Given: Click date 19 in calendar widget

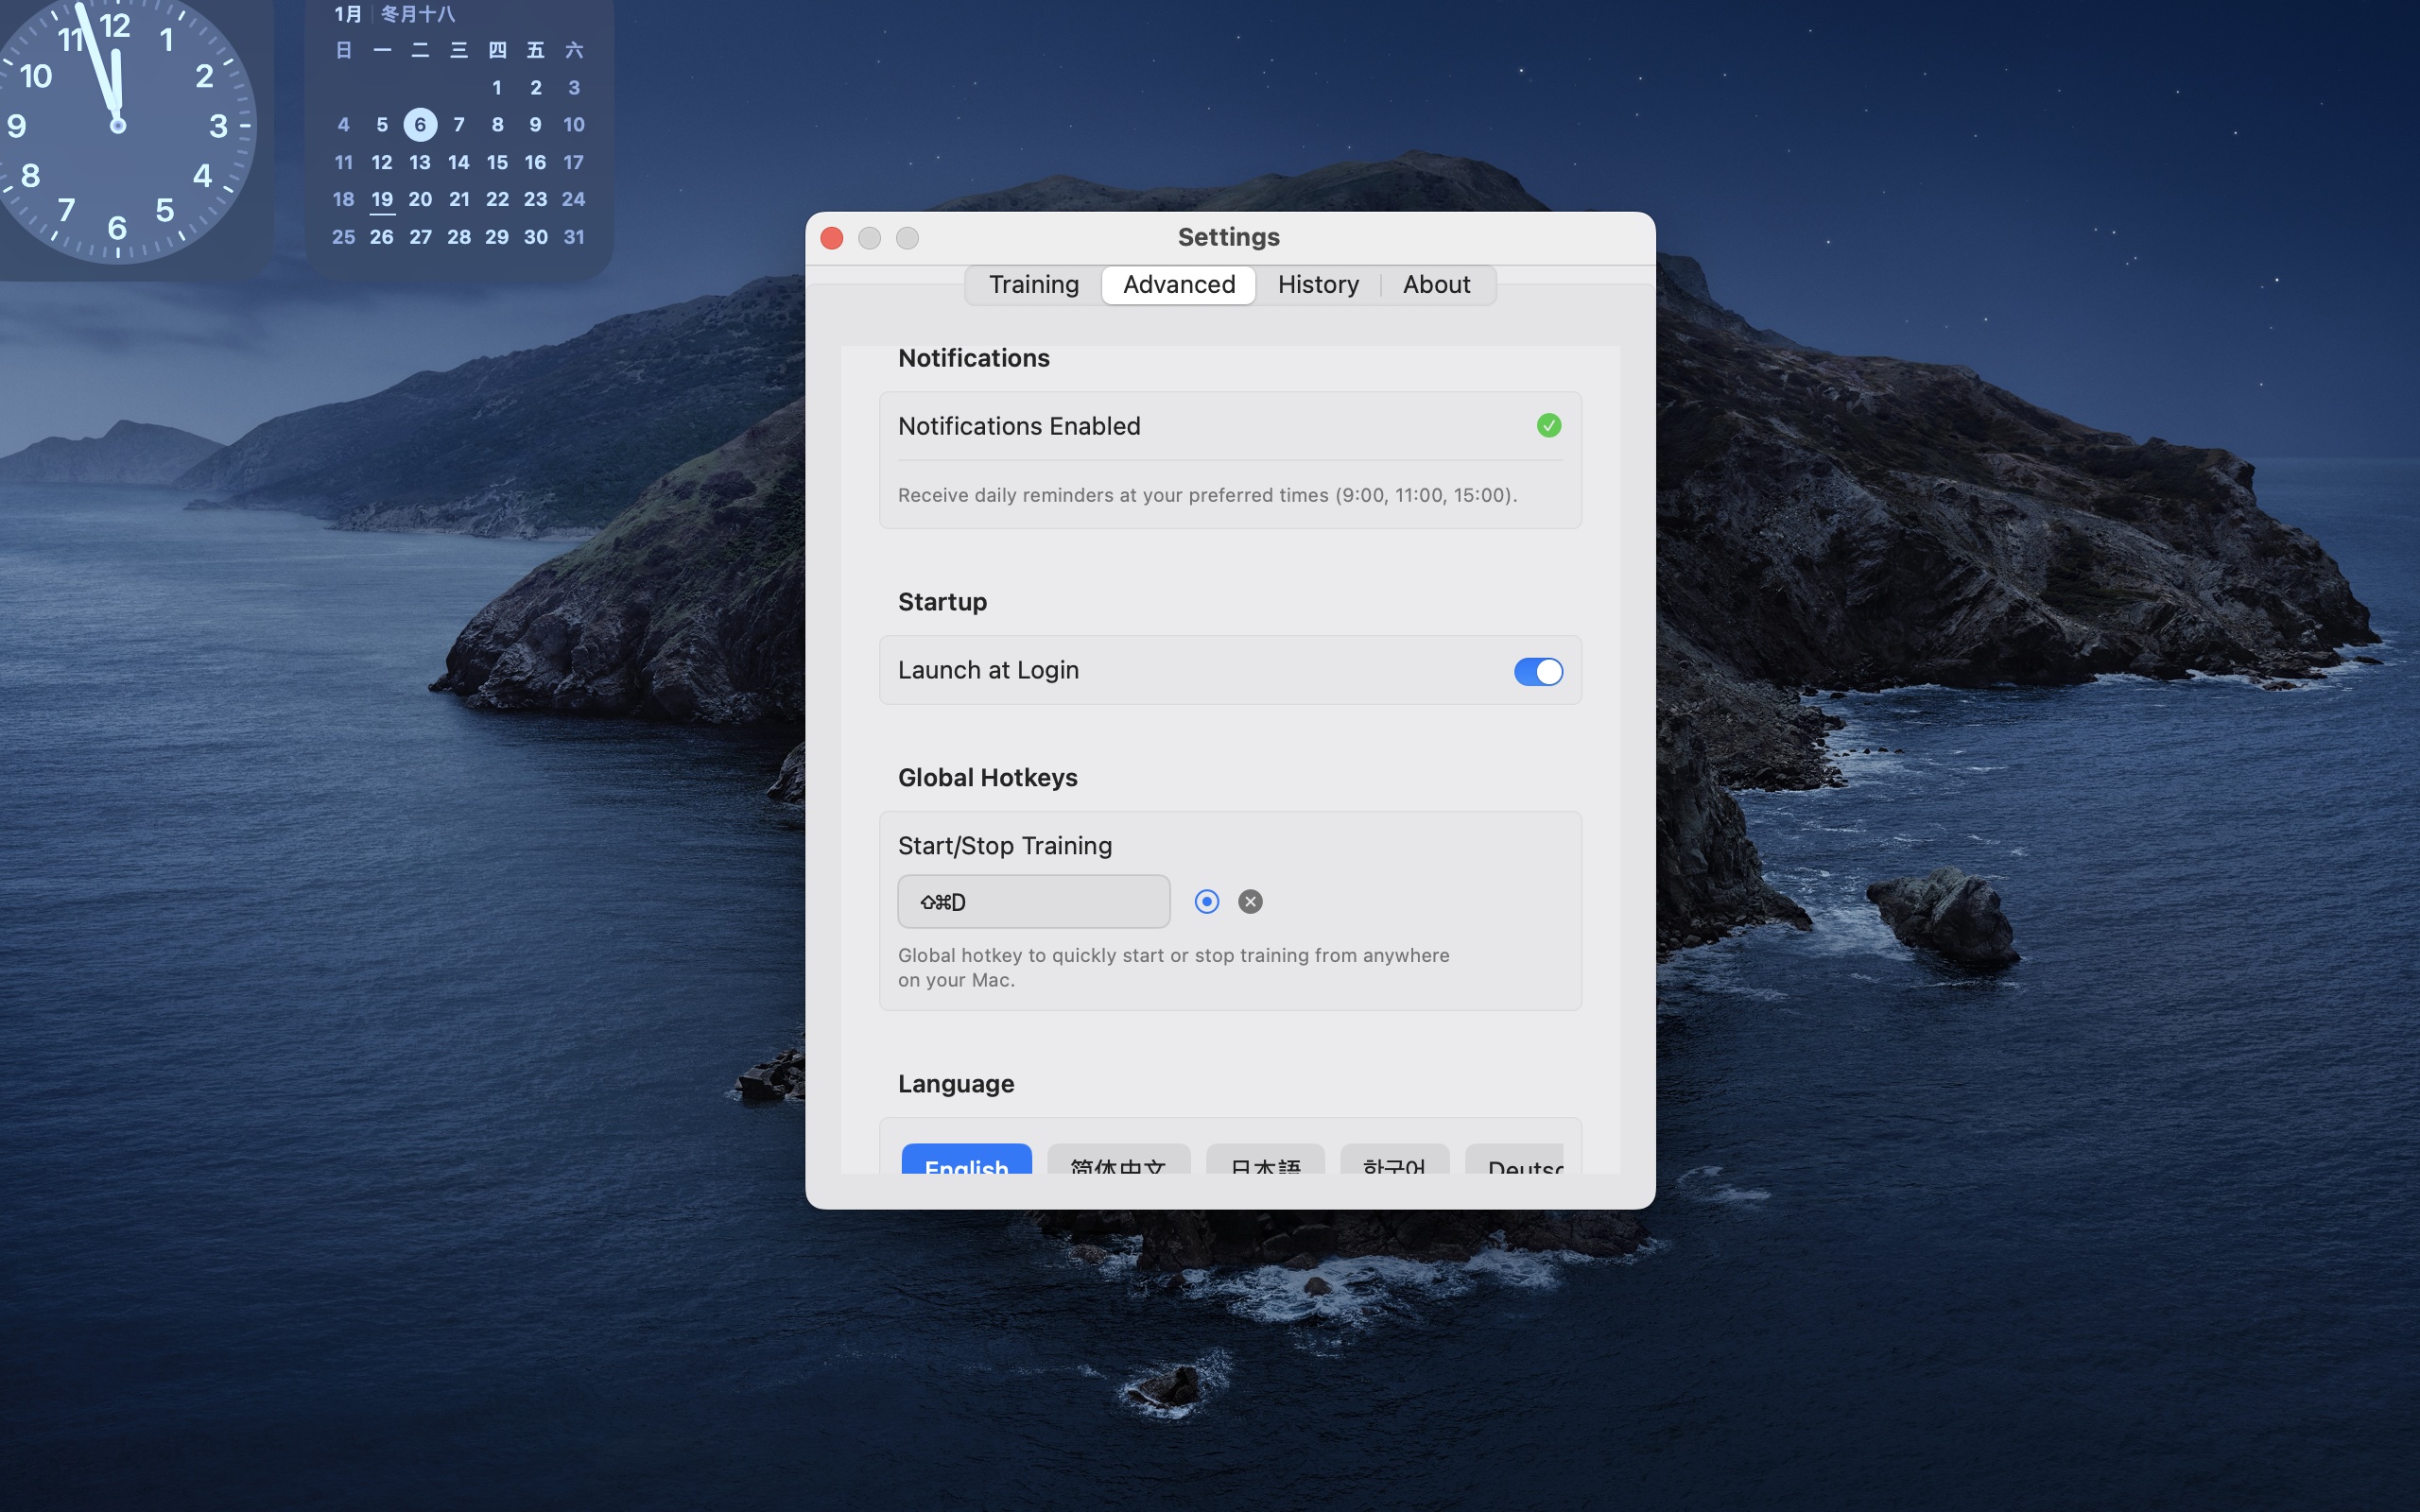Looking at the screenshot, I should point(382,199).
